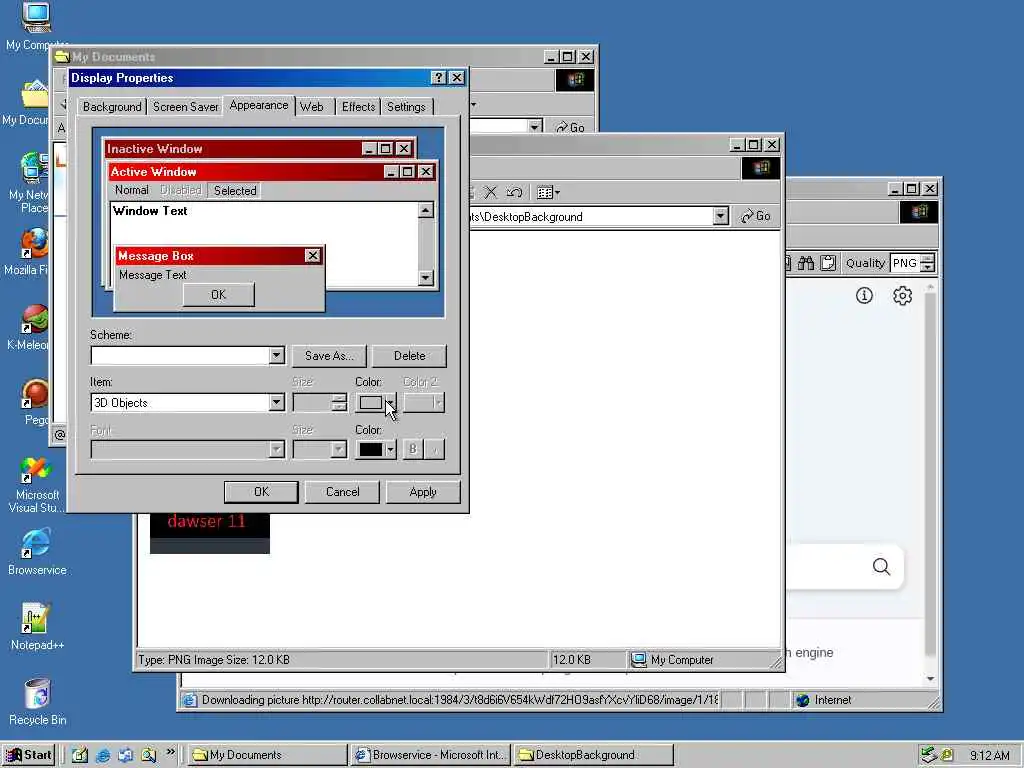Click the info circle icon in Browservice page
This screenshot has height=768, width=1024.
click(x=864, y=296)
